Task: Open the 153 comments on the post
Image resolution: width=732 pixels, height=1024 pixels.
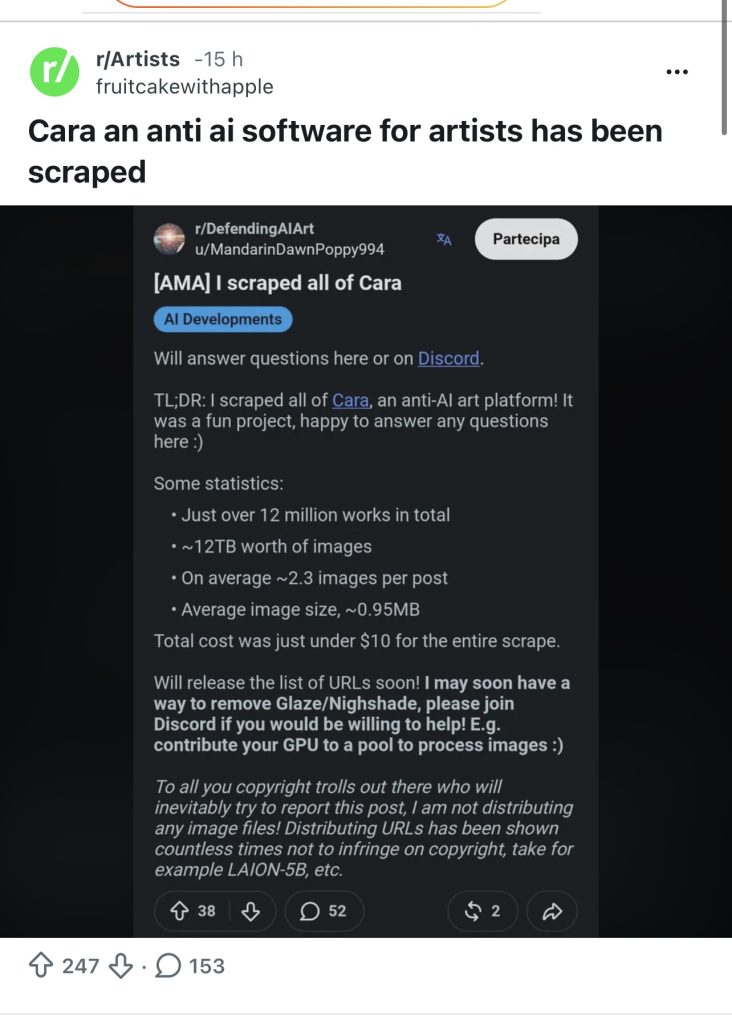Action: pos(190,965)
